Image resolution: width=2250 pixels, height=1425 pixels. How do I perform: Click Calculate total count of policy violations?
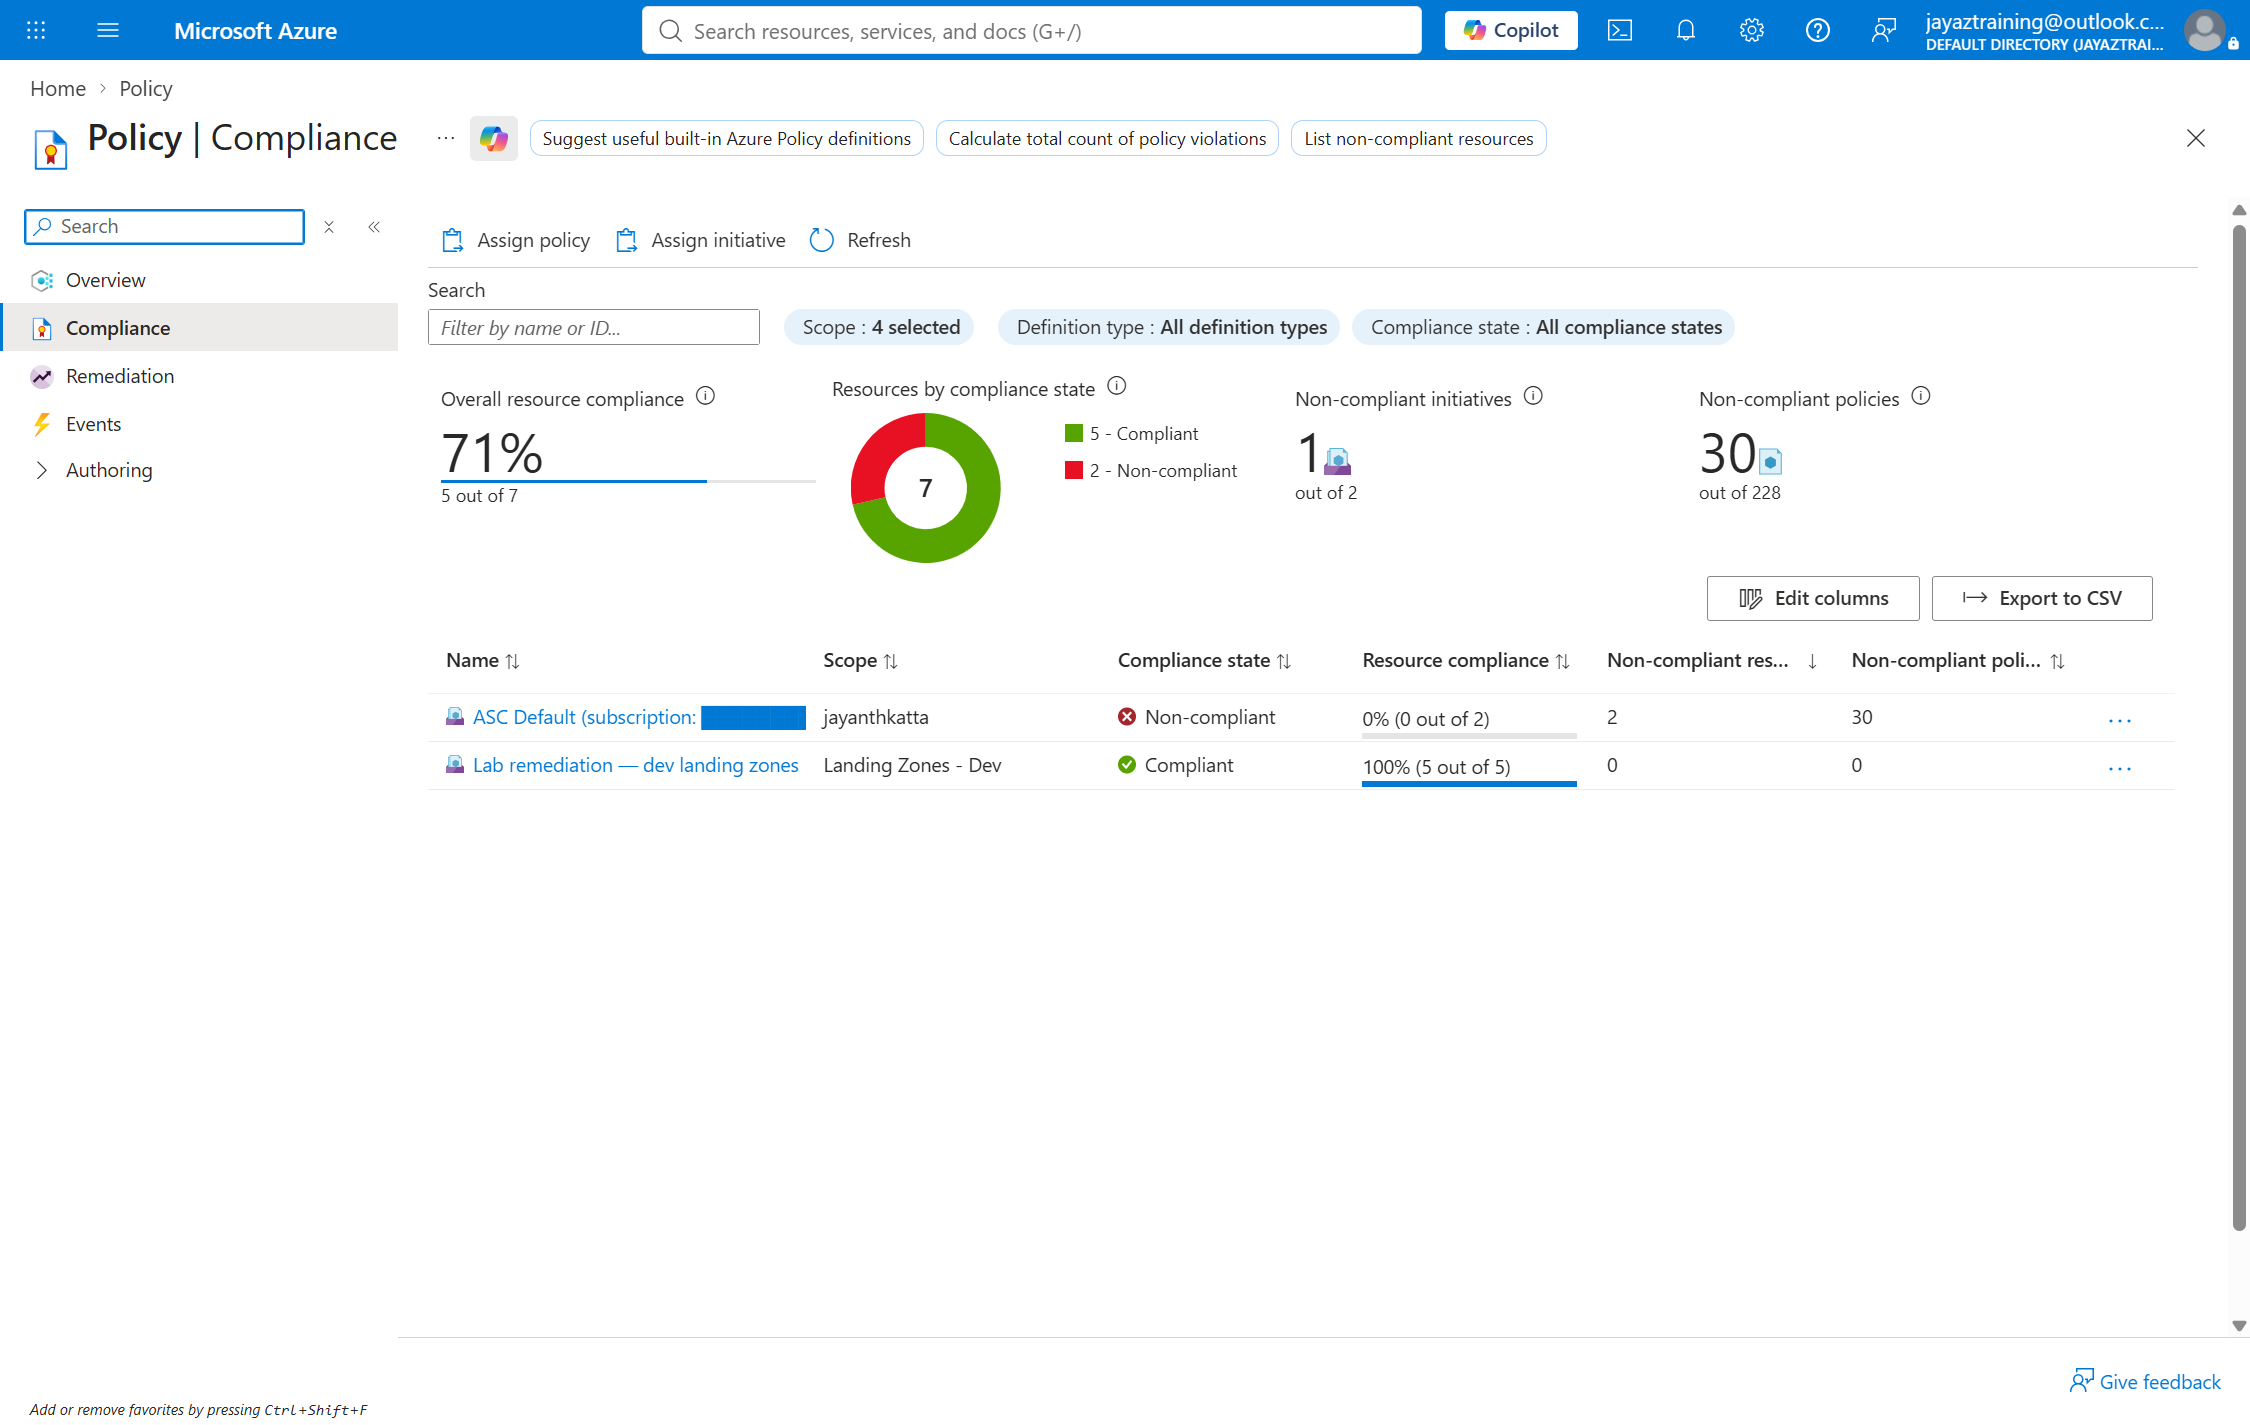[1107, 138]
